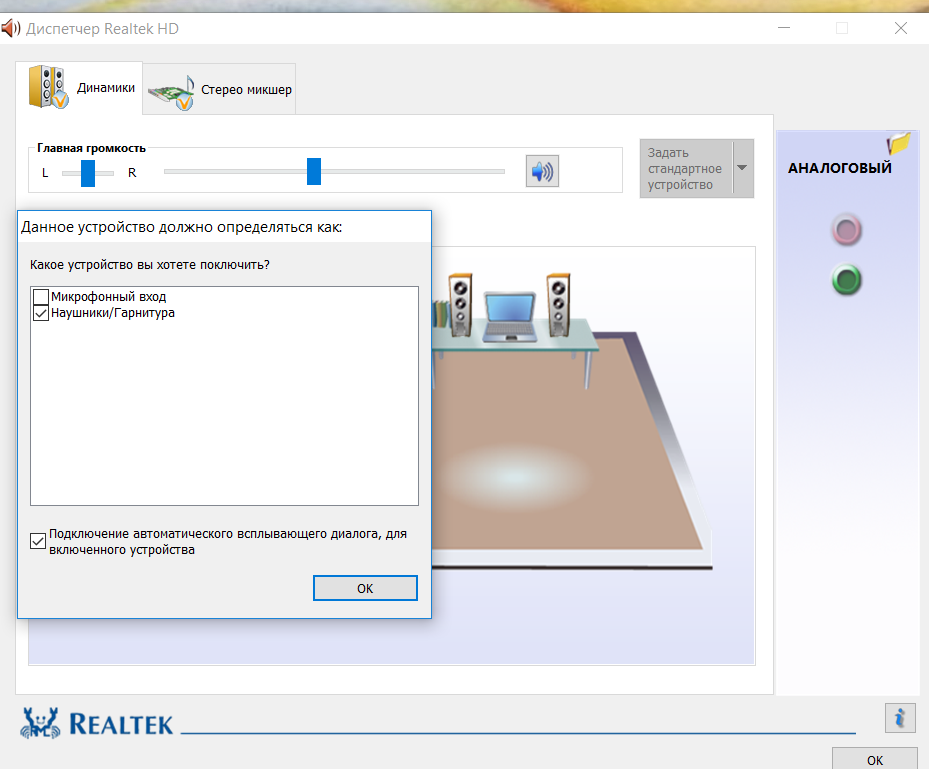Click the dialog title Данное устройство должно определяться как:
The height and width of the screenshot is (769, 929).
(x=181, y=227)
